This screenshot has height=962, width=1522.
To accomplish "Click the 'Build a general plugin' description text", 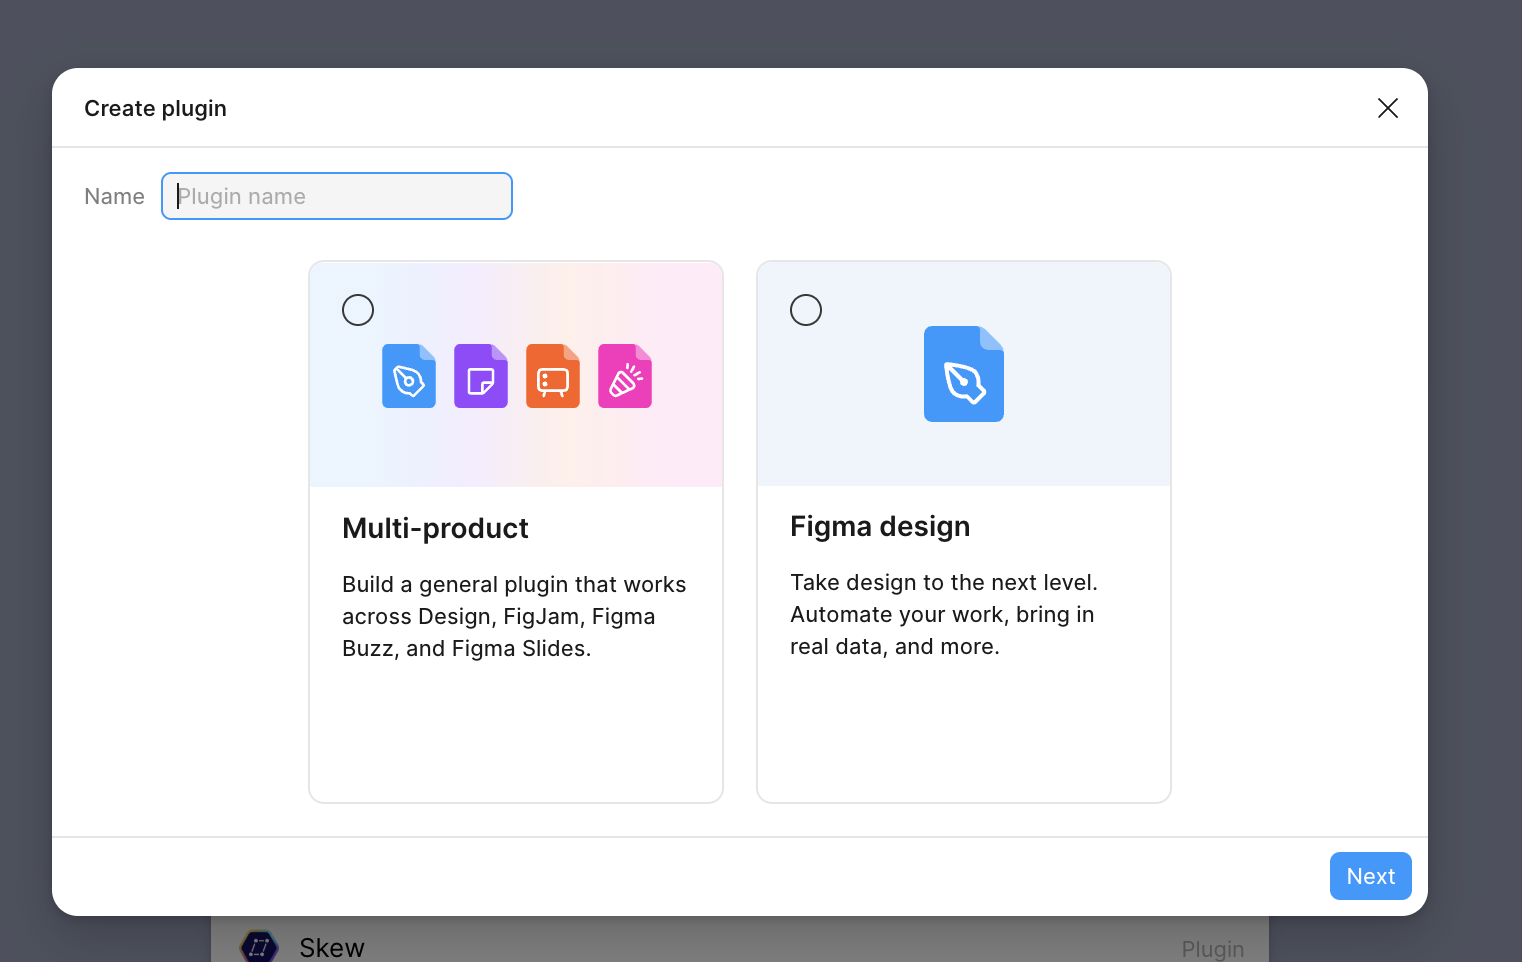I will pyautogui.click(x=514, y=616).
